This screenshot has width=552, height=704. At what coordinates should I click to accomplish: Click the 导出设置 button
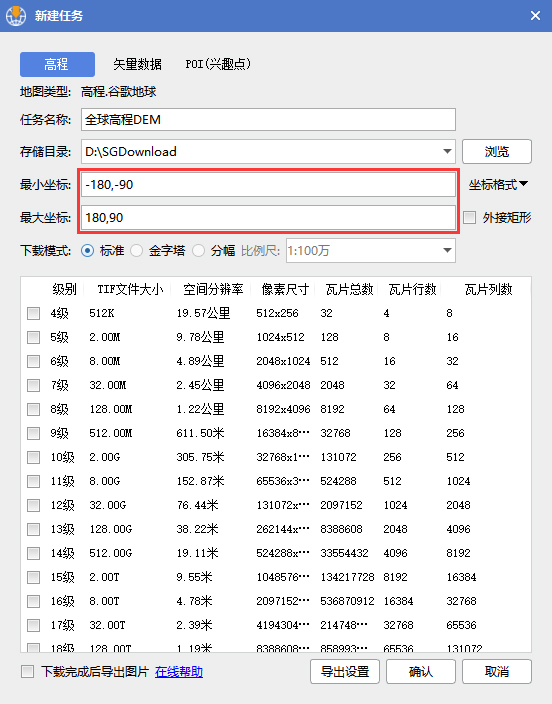tap(345, 672)
